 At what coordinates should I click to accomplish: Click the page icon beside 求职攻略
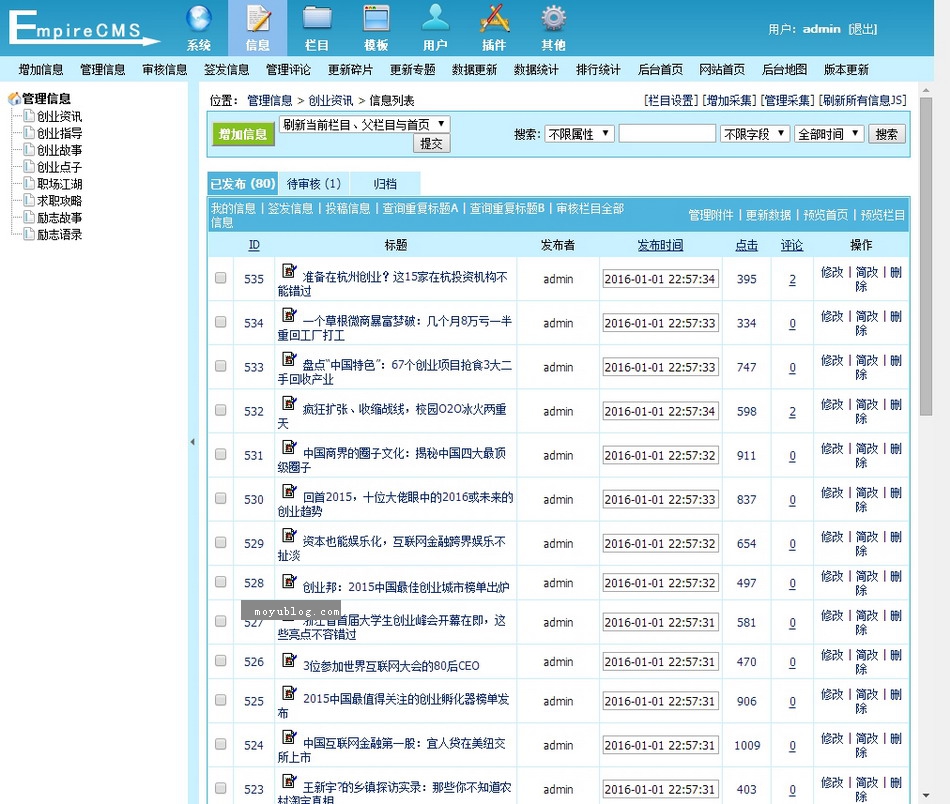29,200
